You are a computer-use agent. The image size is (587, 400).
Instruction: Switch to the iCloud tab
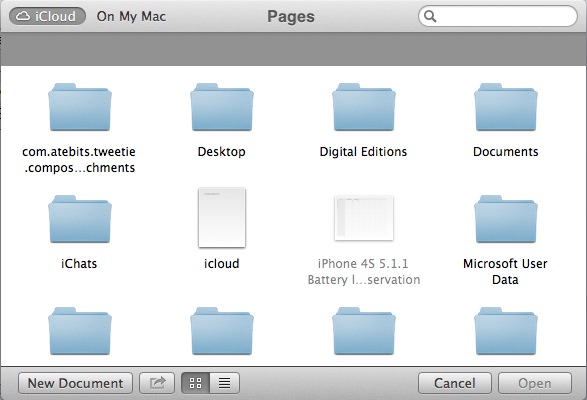[x=47, y=16]
